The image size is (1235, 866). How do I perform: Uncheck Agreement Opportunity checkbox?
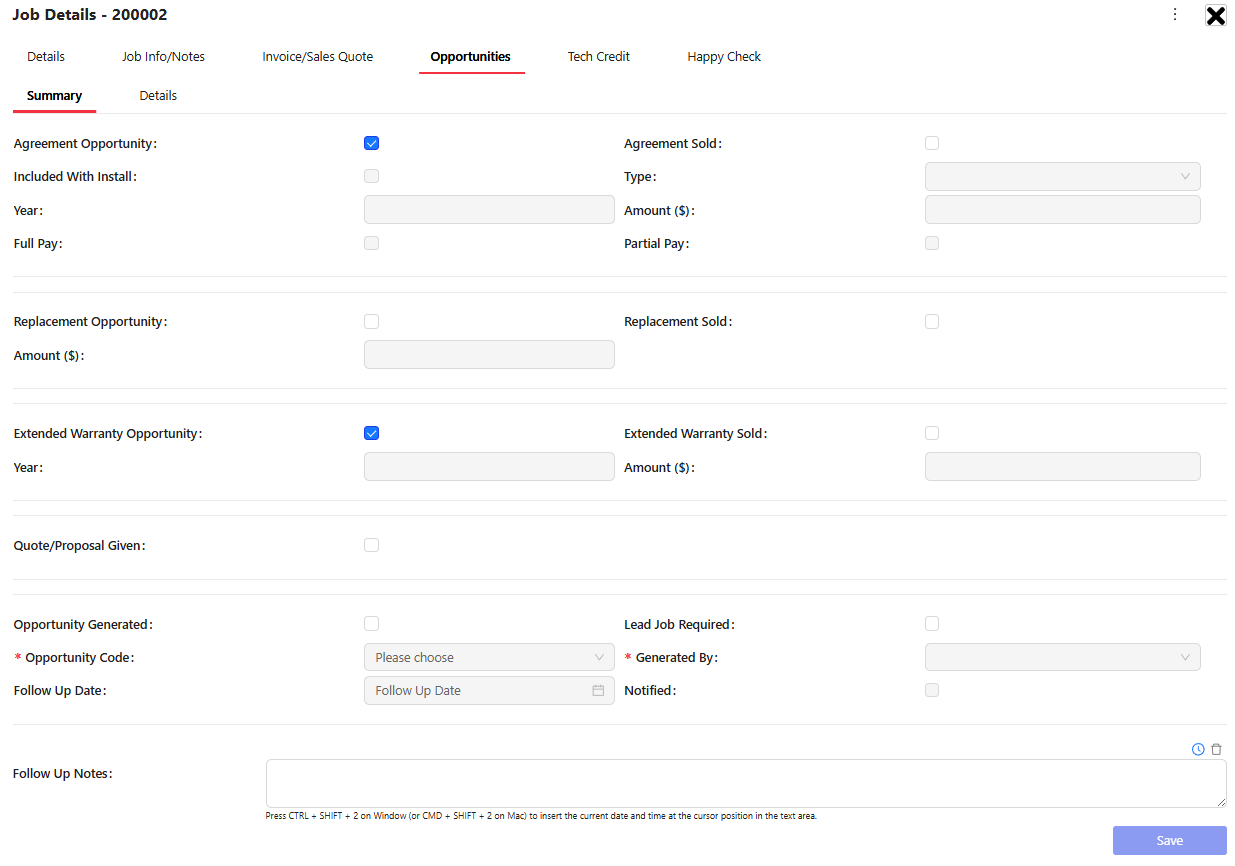tap(372, 143)
